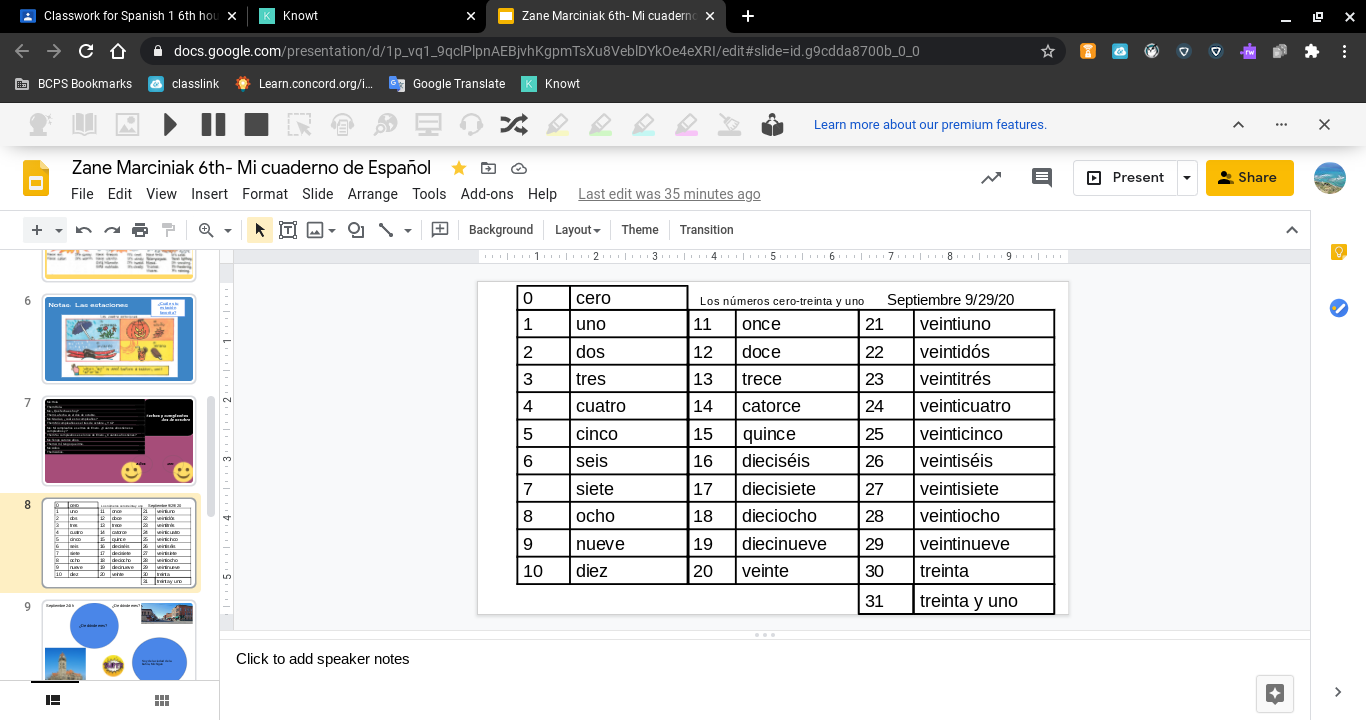Click the insert image icon
This screenshot has height=720, width=1366.
(x=315, y=230)
